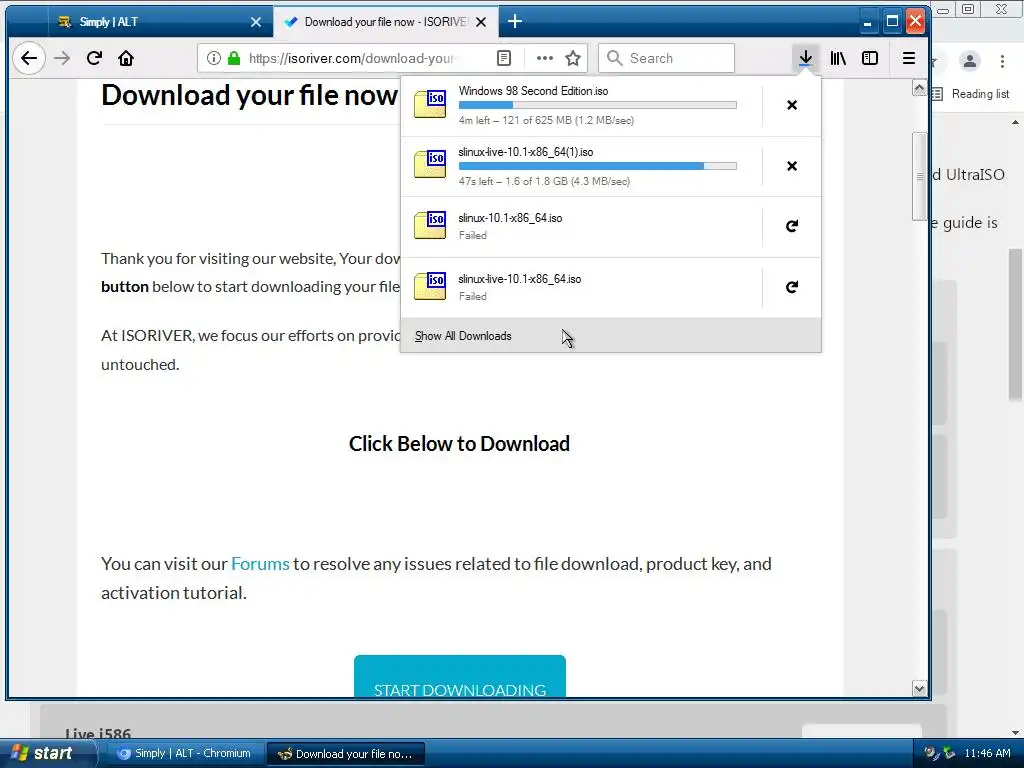Go back to the previous page
Image resolution: width=1024 pixels, height=768 pixels.
(x=29, y=58)
